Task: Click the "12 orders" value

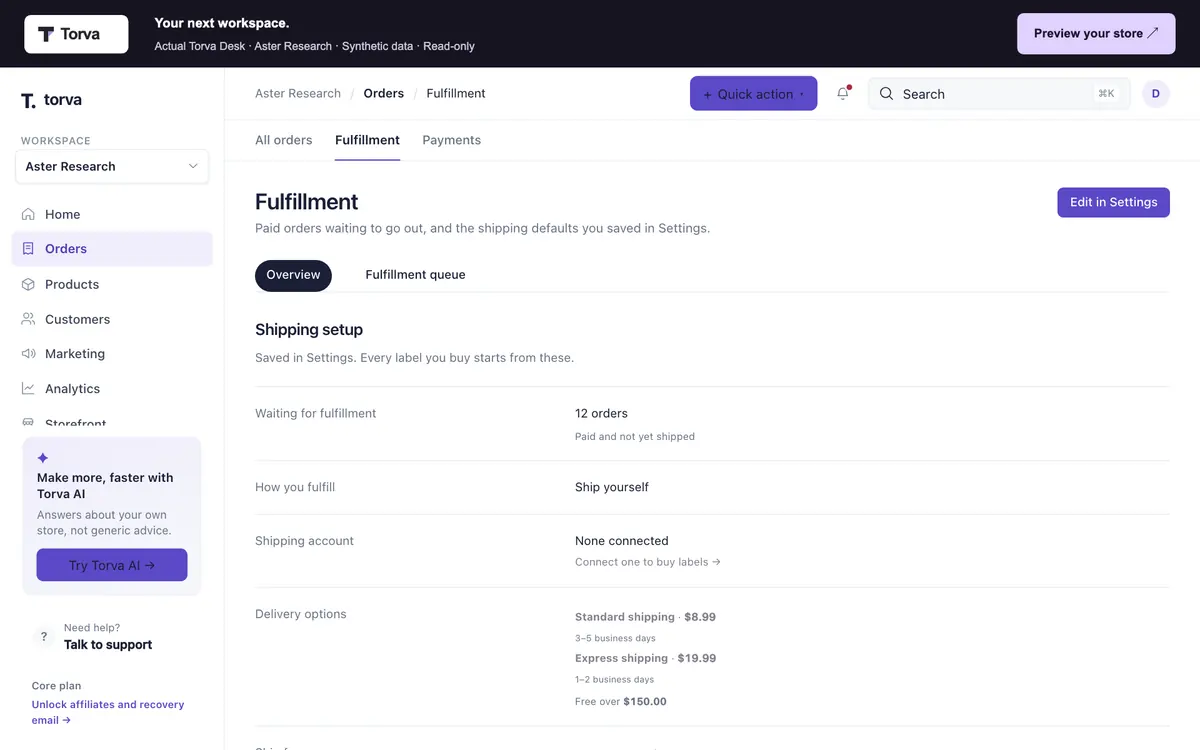Action: tap(601, 413)
